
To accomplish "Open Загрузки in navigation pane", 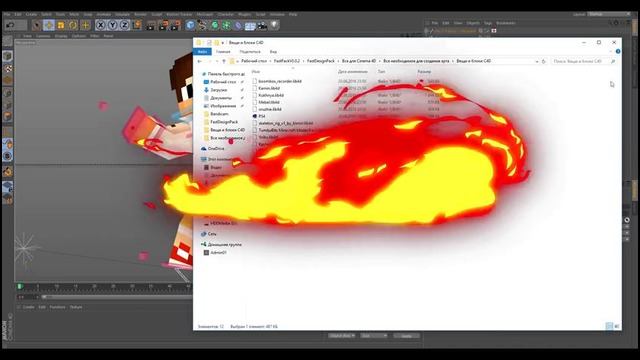I will pos(218,90).
